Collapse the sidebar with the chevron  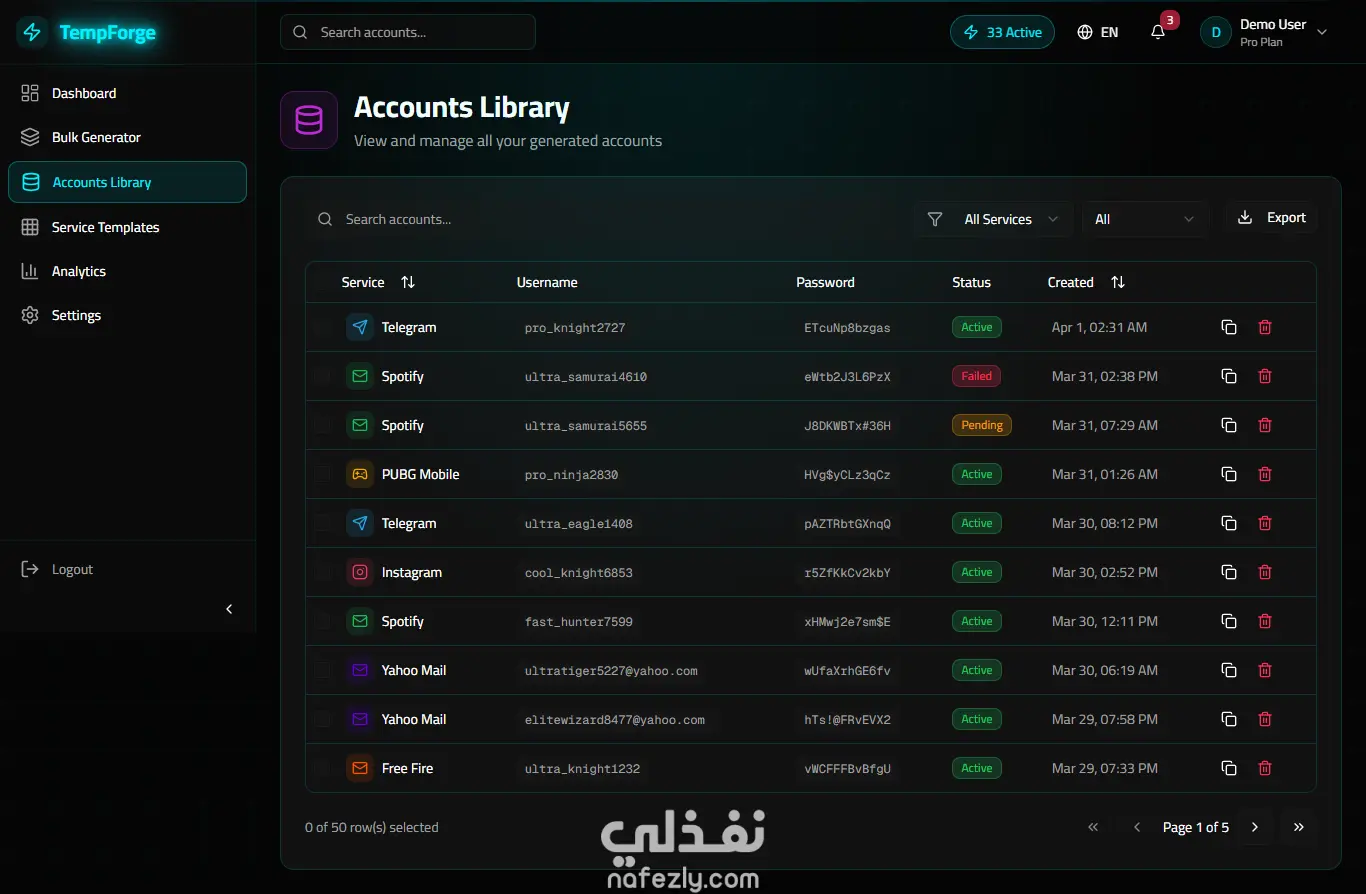[229, 609]
